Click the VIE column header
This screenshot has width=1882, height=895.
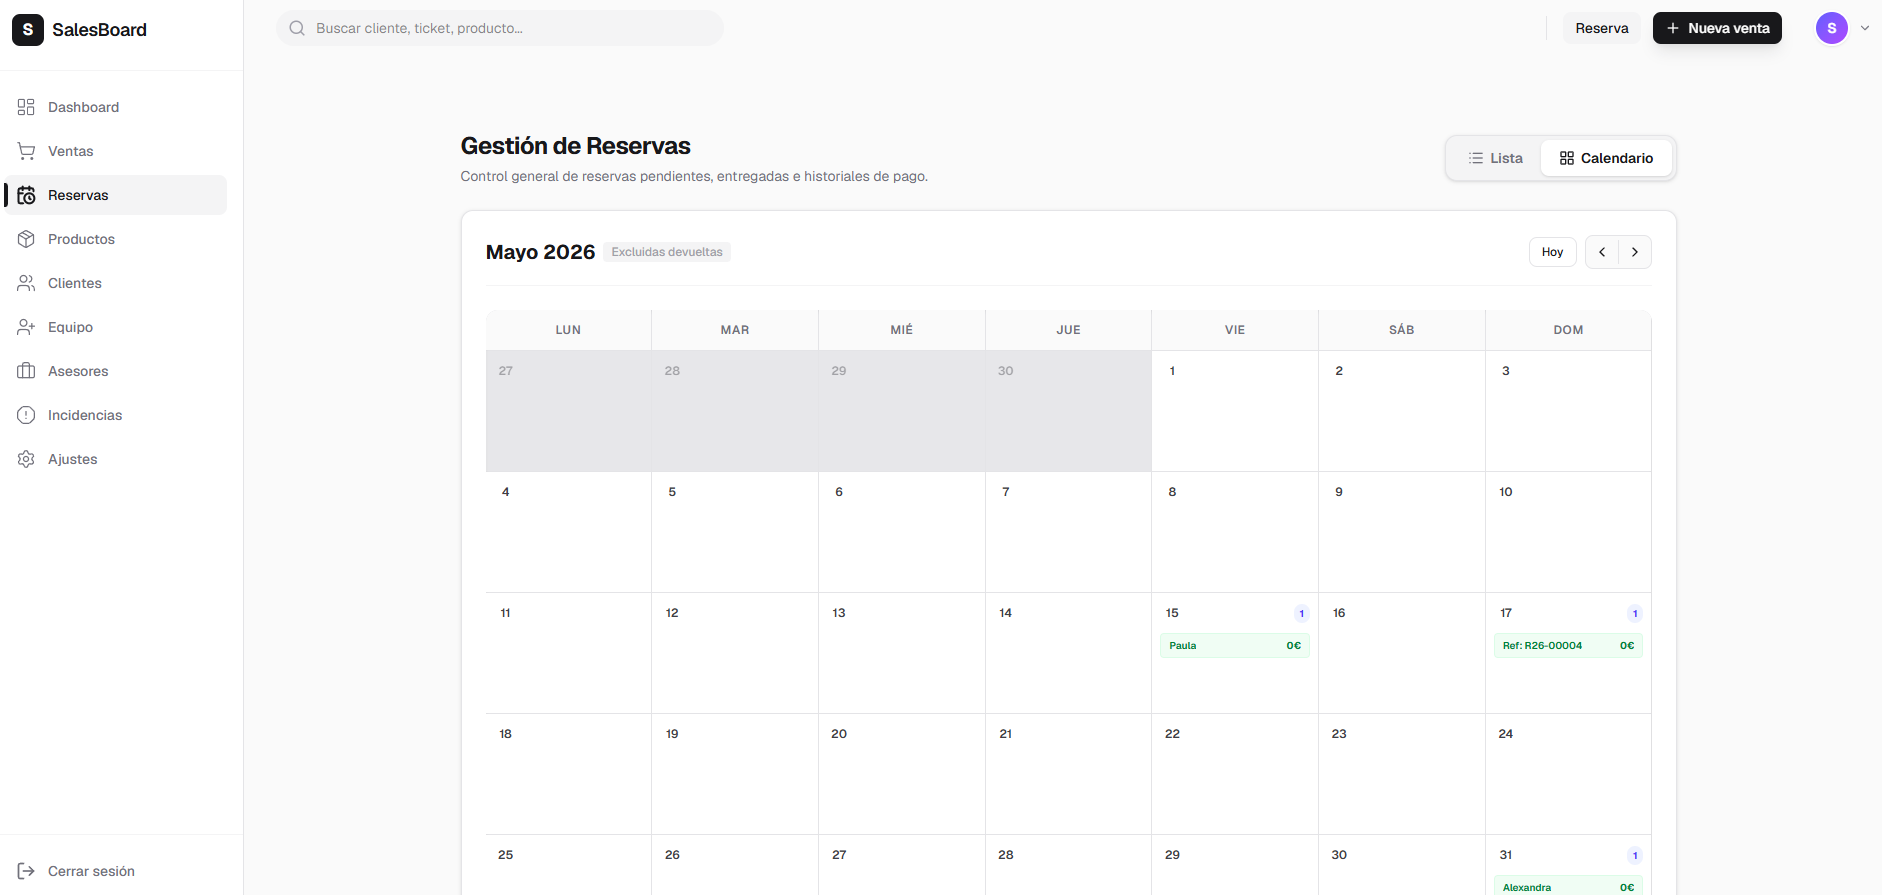(1235, 330)
